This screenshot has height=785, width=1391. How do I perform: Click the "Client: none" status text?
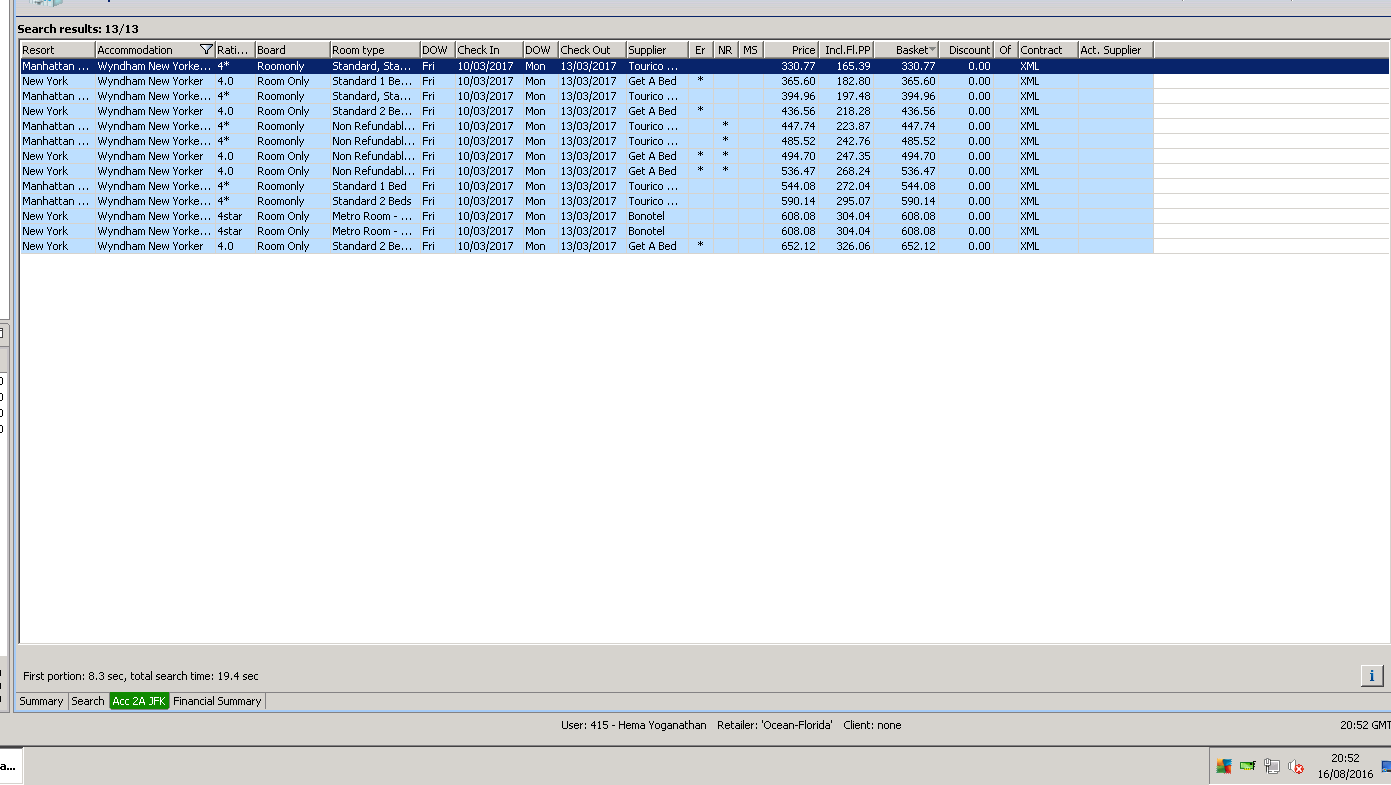[872, 725]
